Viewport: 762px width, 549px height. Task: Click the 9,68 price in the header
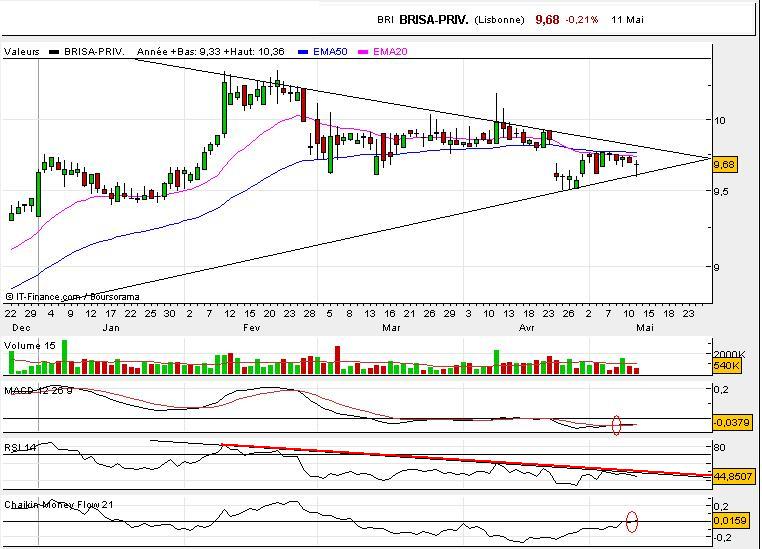pyautogui.click(x=547, y=19)
